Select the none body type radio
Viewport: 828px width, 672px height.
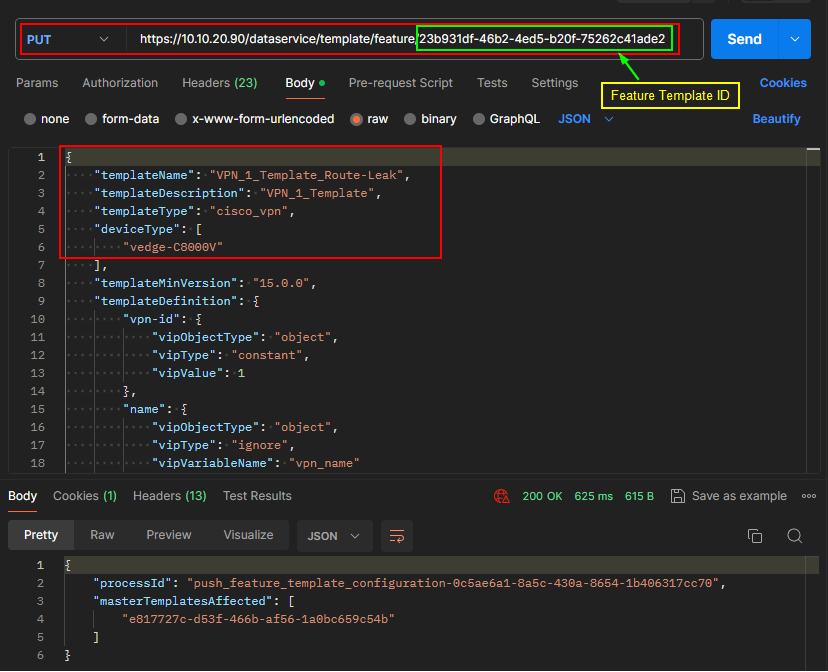(30, 119)
